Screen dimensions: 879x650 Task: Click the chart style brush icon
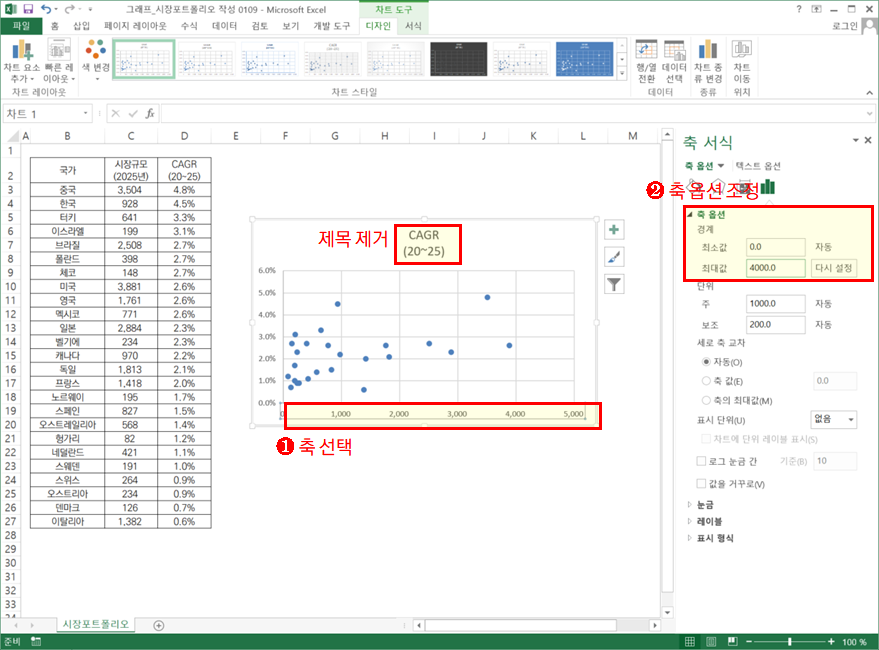pos(614,256)
